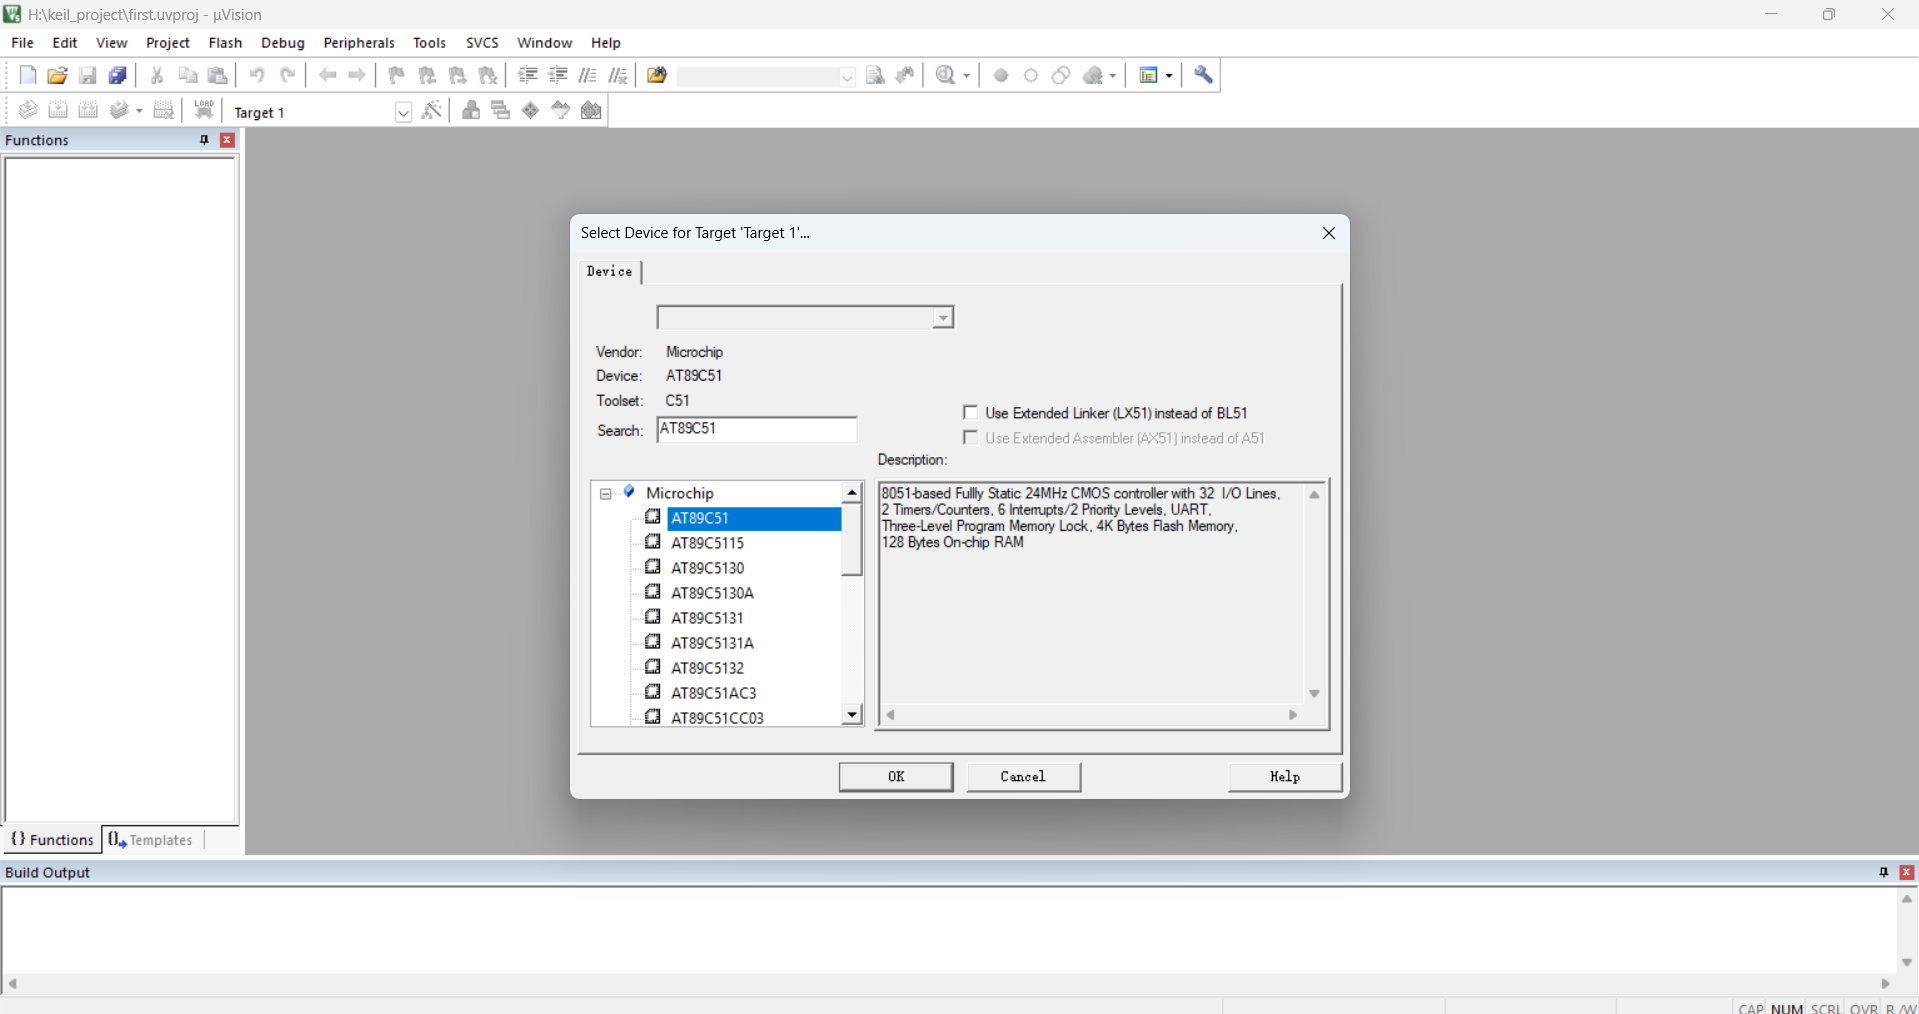Close the Select Device dialog
Viewport: 1919px width, 1014px height.
coord(1329,233)
